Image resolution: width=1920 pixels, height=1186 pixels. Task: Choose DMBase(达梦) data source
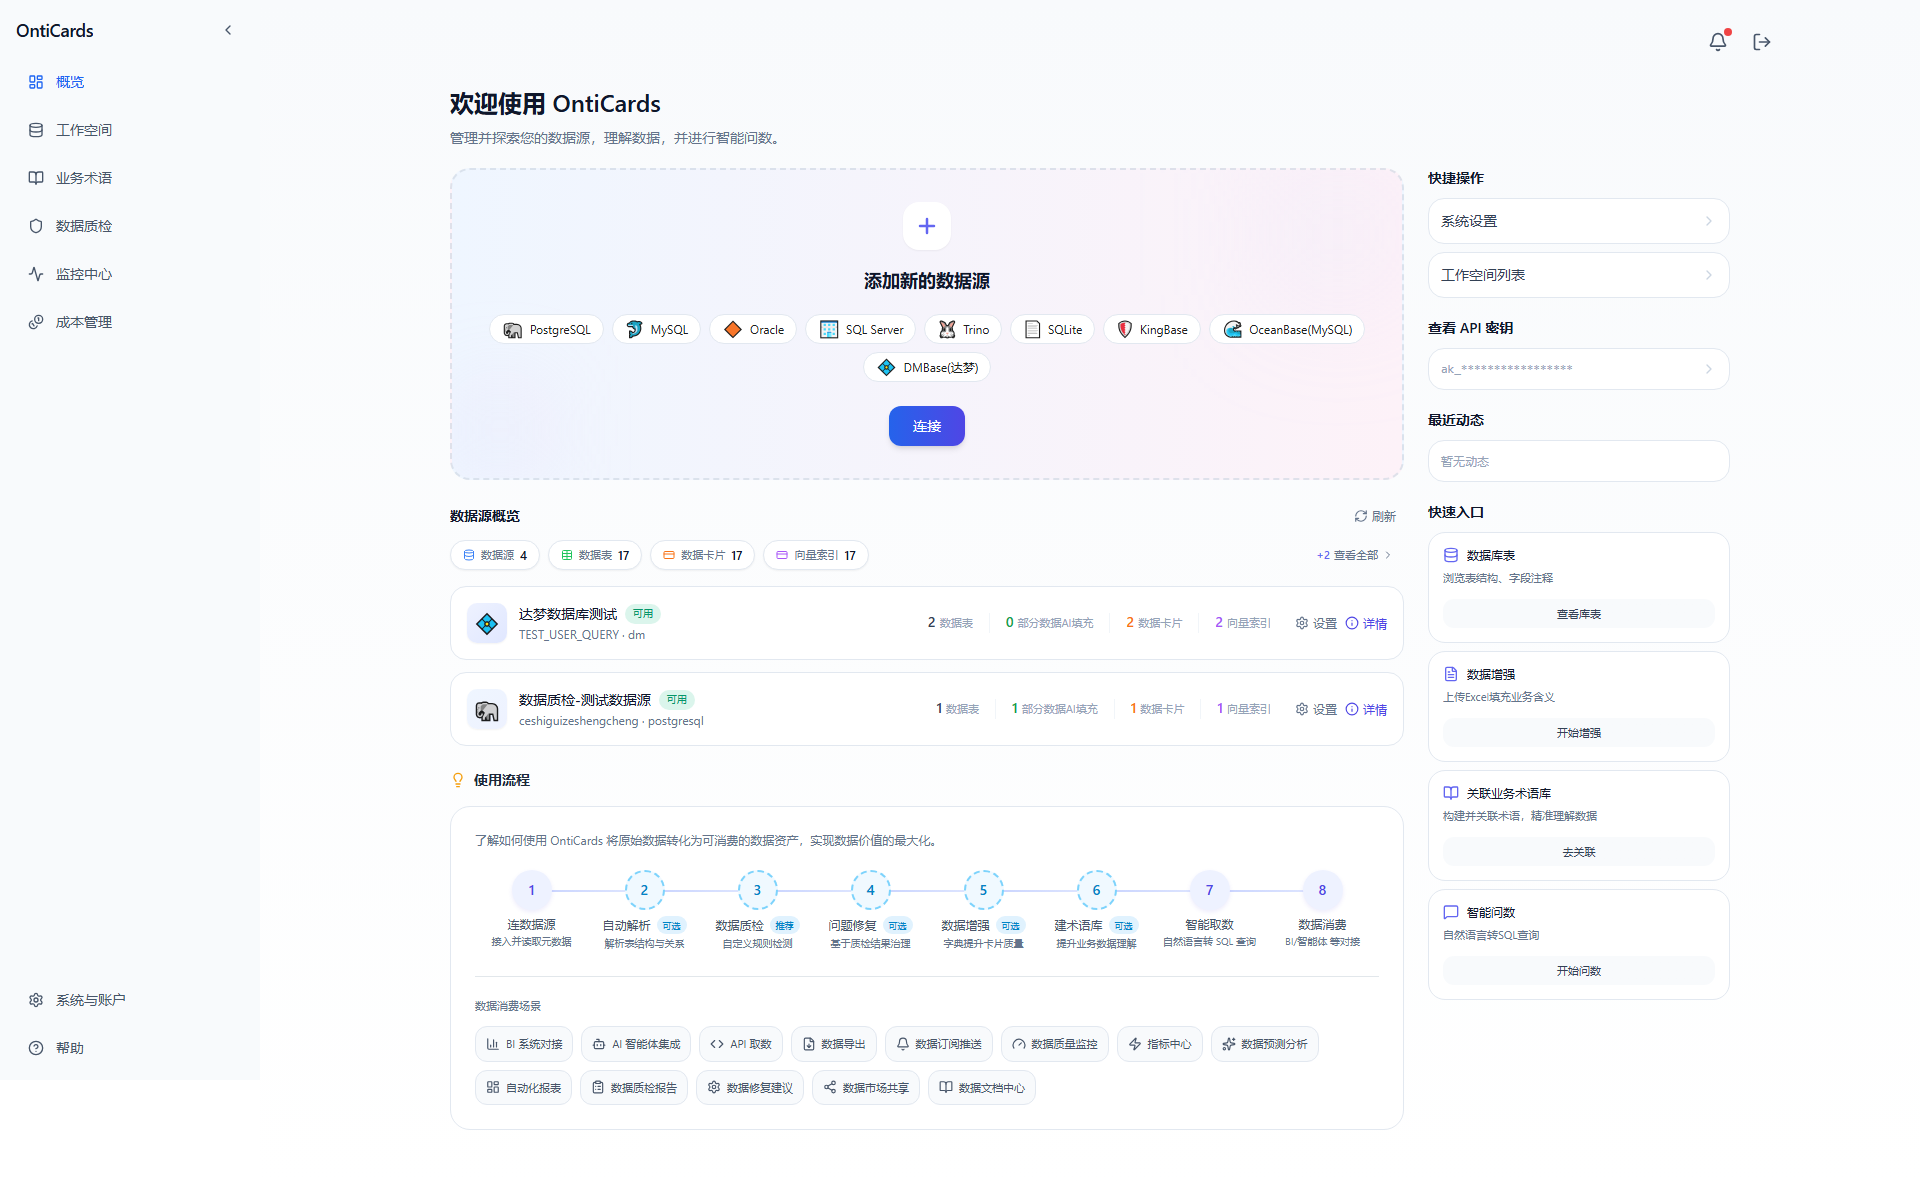[927, 368]
